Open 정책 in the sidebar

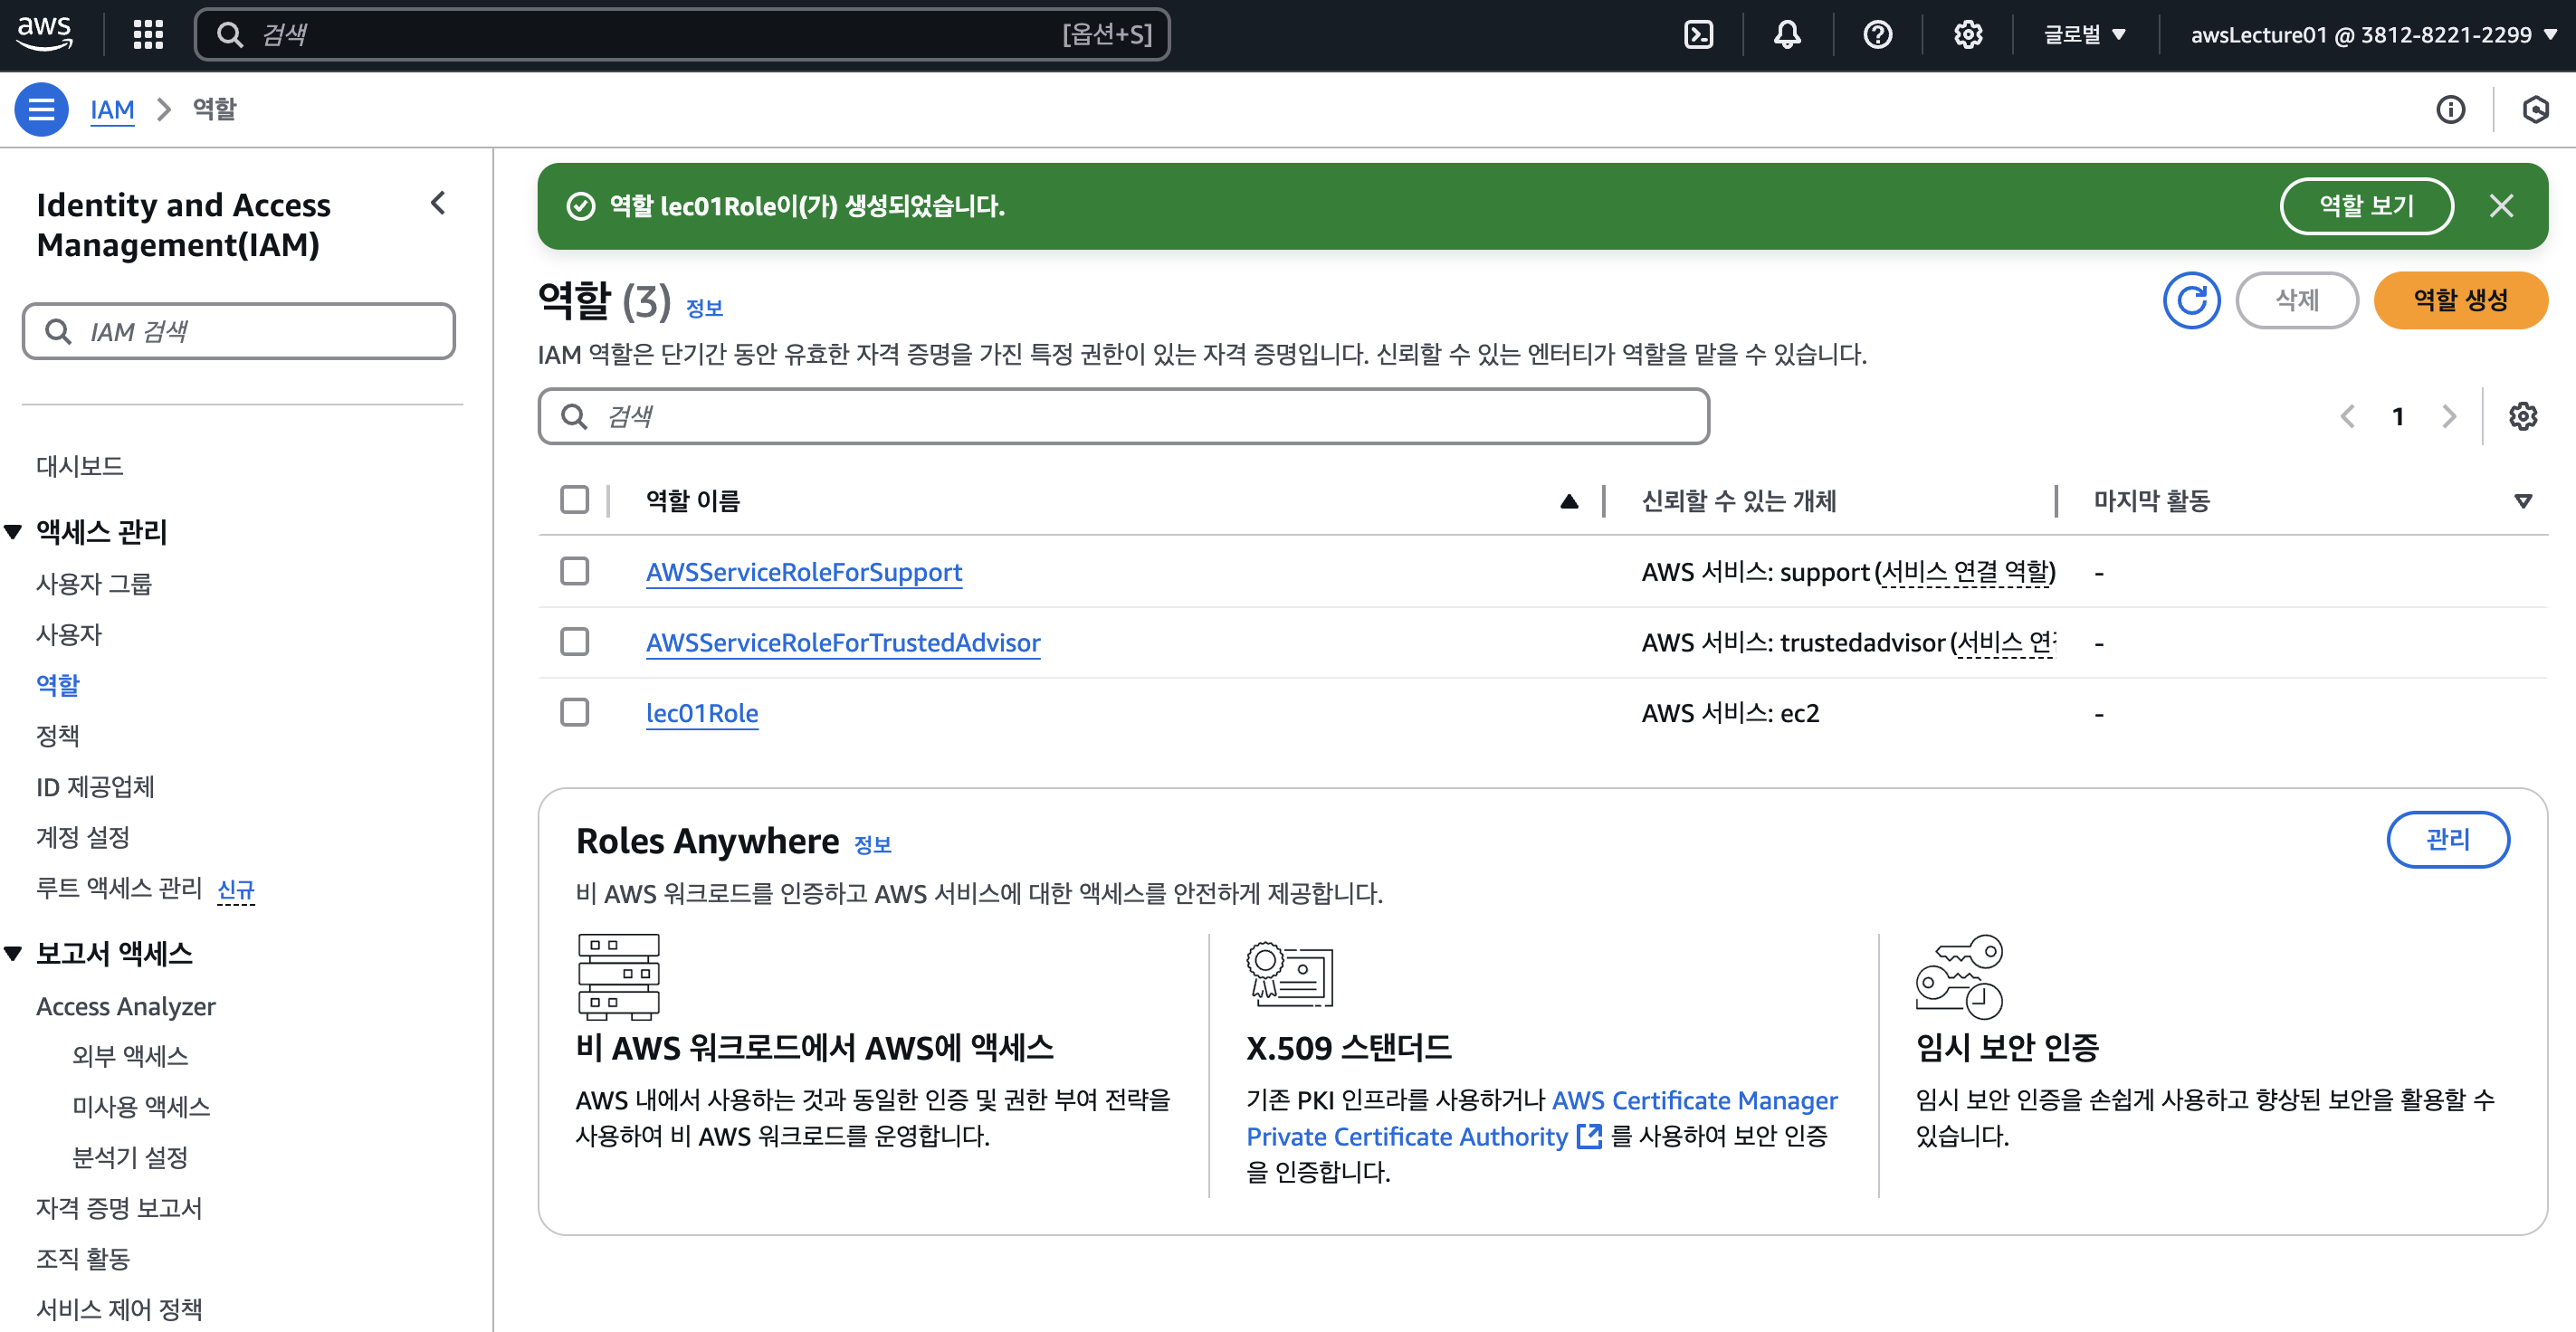point(58,735)
